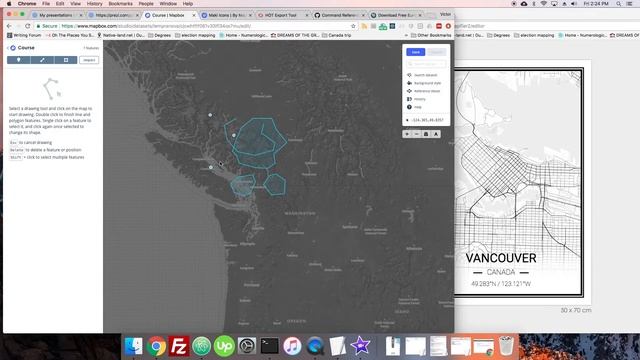This screenshot has height=360, width=640.
Task: Zoom out with the minus map control
Action: (417, 134)
